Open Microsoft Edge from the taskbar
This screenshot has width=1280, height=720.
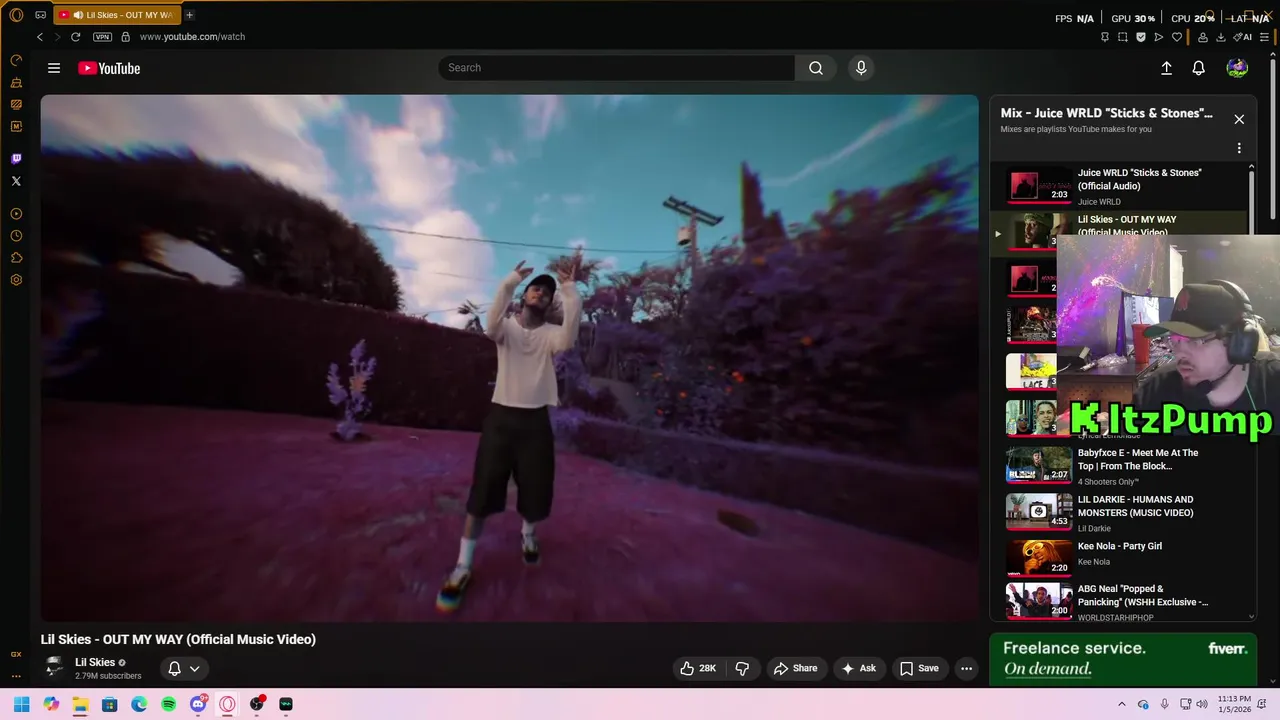(139, 704)
